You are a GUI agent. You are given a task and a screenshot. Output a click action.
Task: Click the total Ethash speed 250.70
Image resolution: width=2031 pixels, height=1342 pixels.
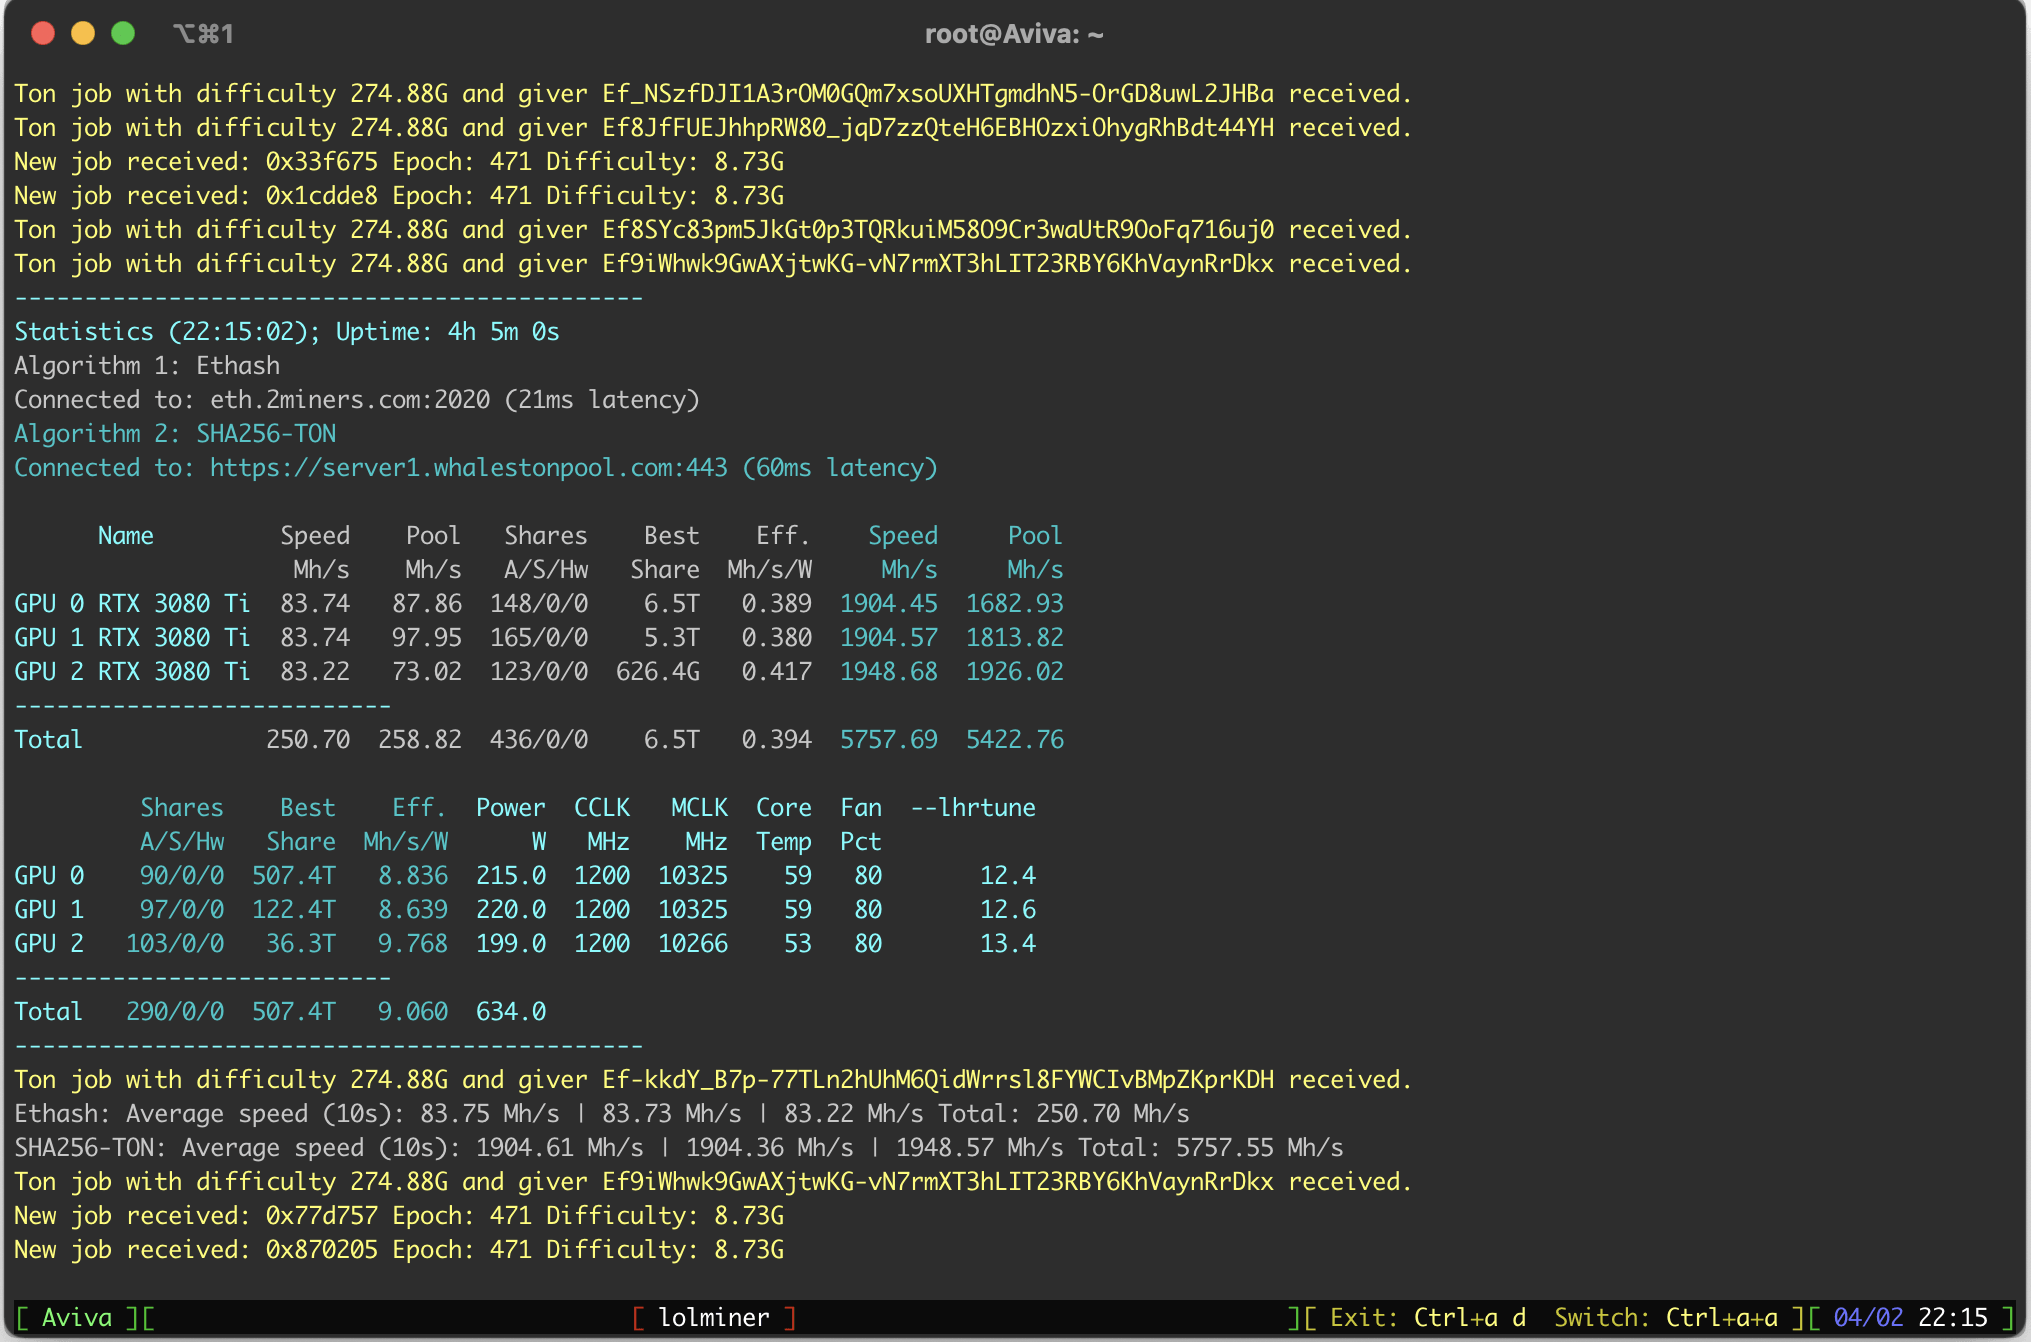pyautogui.click(x=308, y=740)
